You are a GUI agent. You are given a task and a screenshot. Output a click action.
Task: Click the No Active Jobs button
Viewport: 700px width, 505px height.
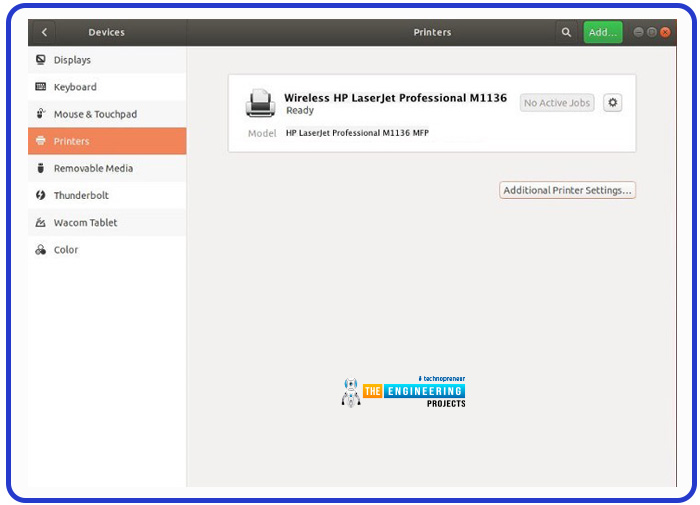tap(557, 103)
